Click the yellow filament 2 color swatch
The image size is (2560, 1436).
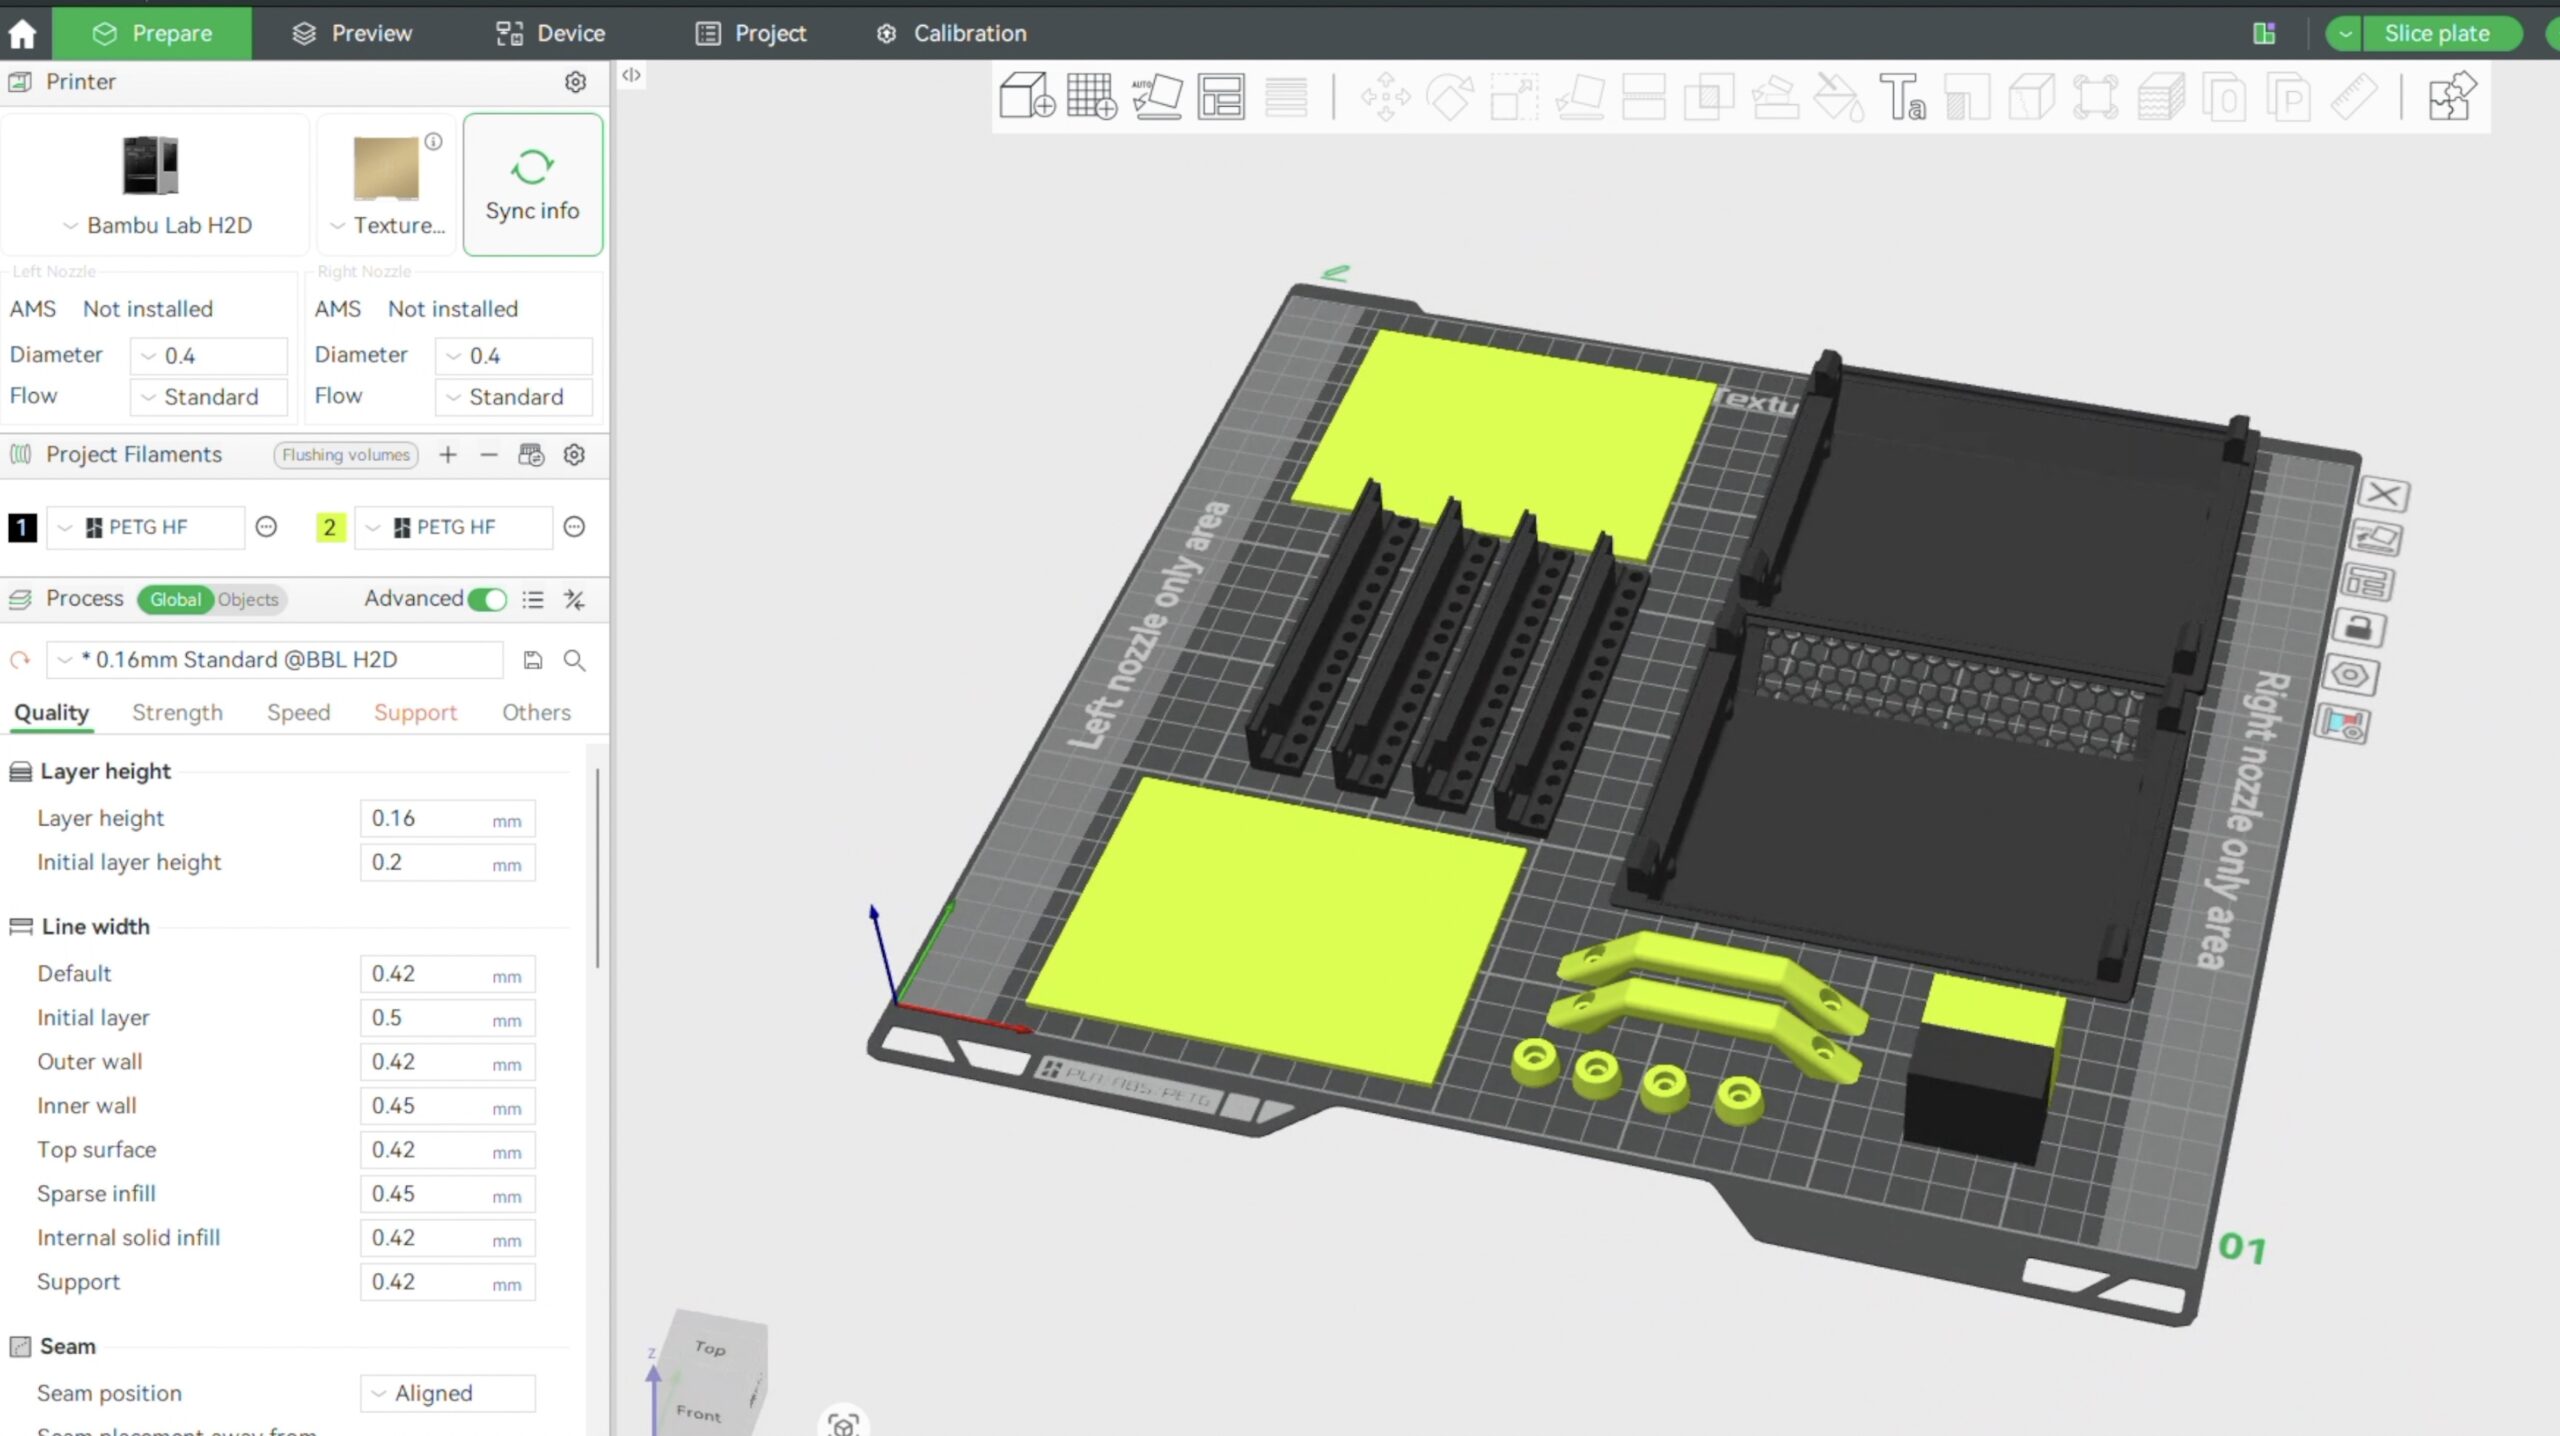pyautogui.click(x=330, y=527)
